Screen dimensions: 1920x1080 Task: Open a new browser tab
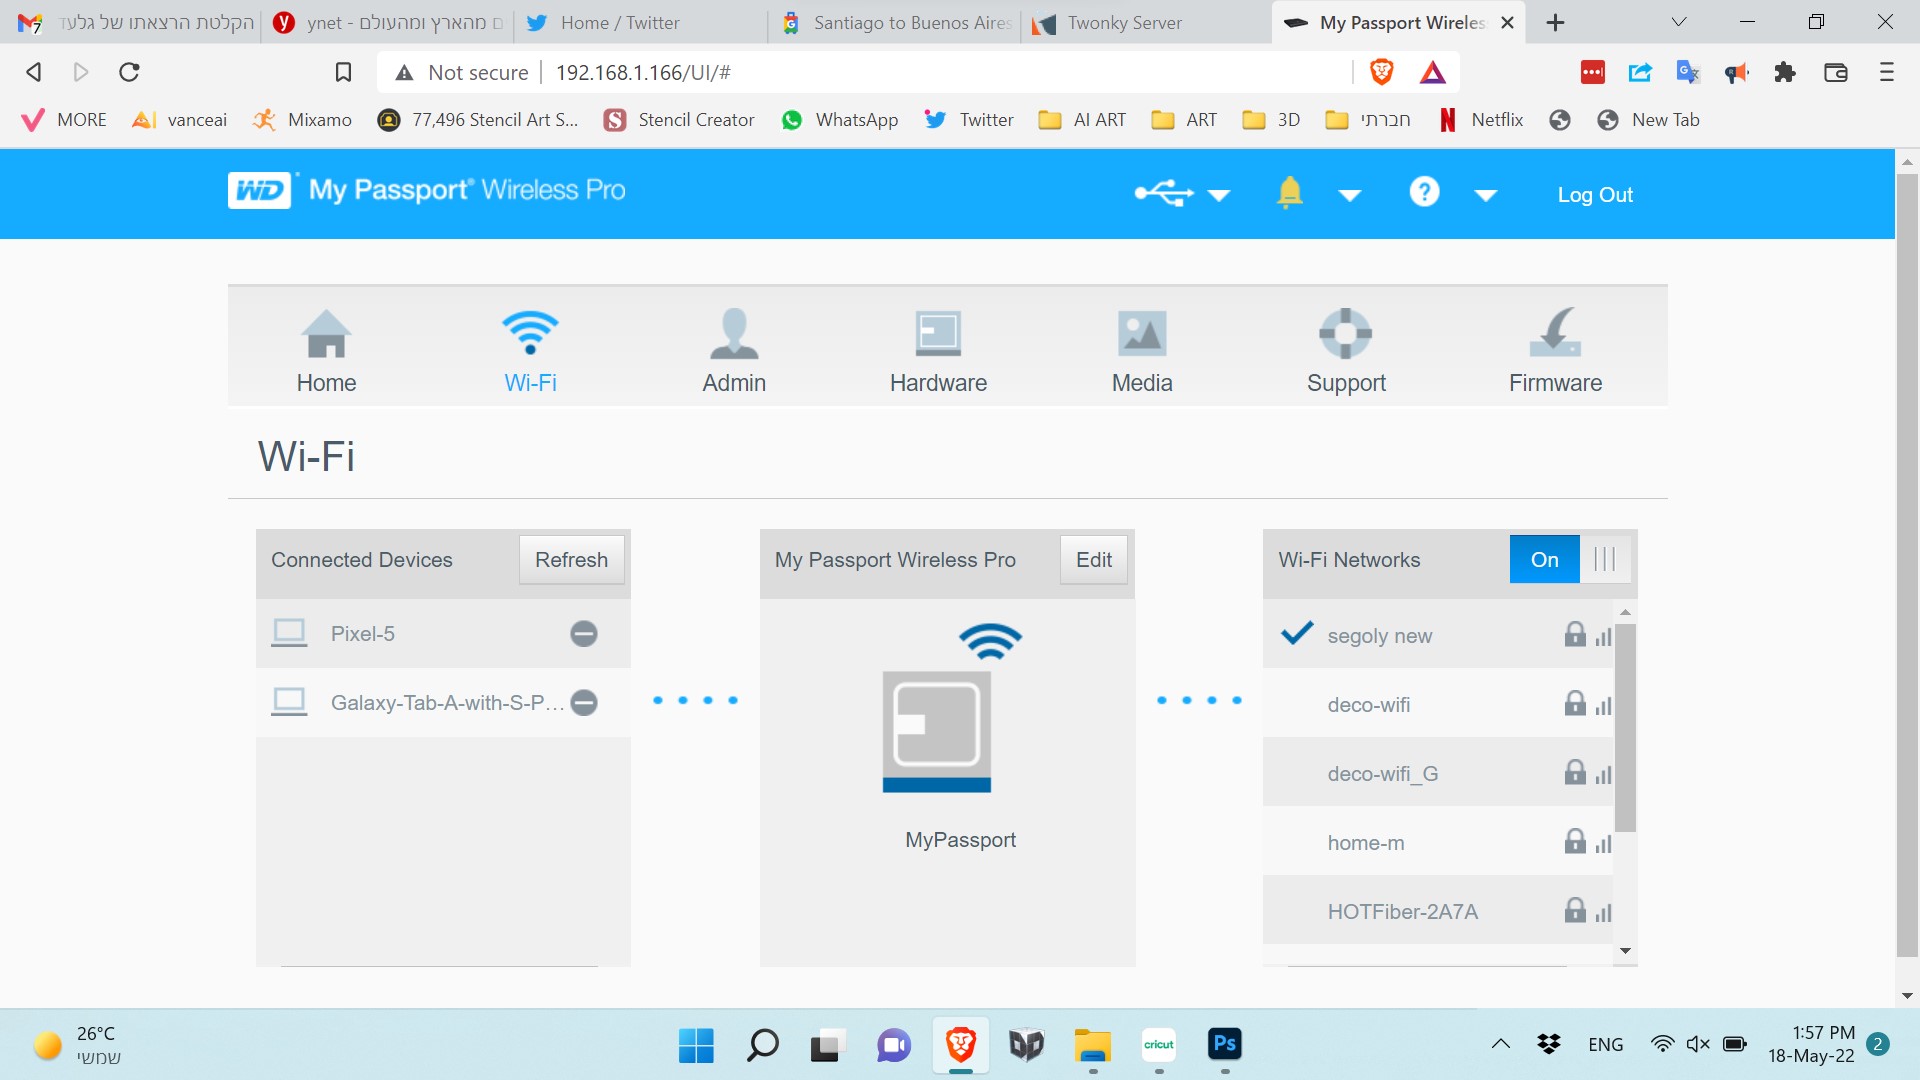pyautogui.click(x=1555, y=22)
